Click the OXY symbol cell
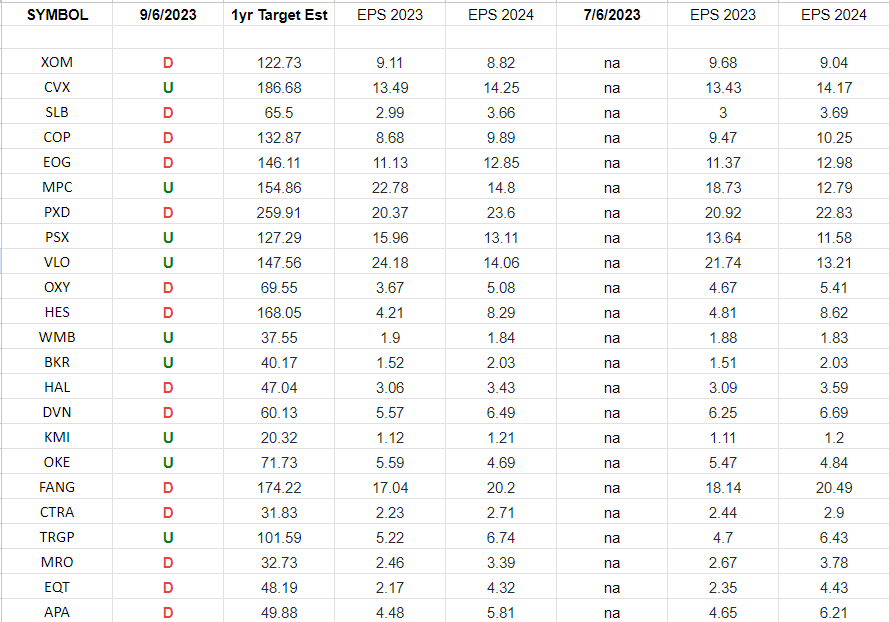 [57, 287]
